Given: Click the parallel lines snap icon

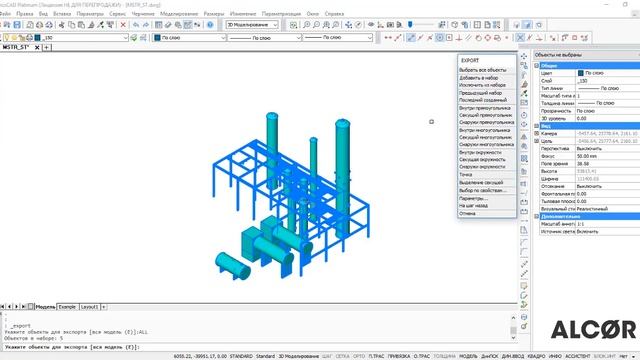Looking at the screenshot, I should [x=468, y=38].
